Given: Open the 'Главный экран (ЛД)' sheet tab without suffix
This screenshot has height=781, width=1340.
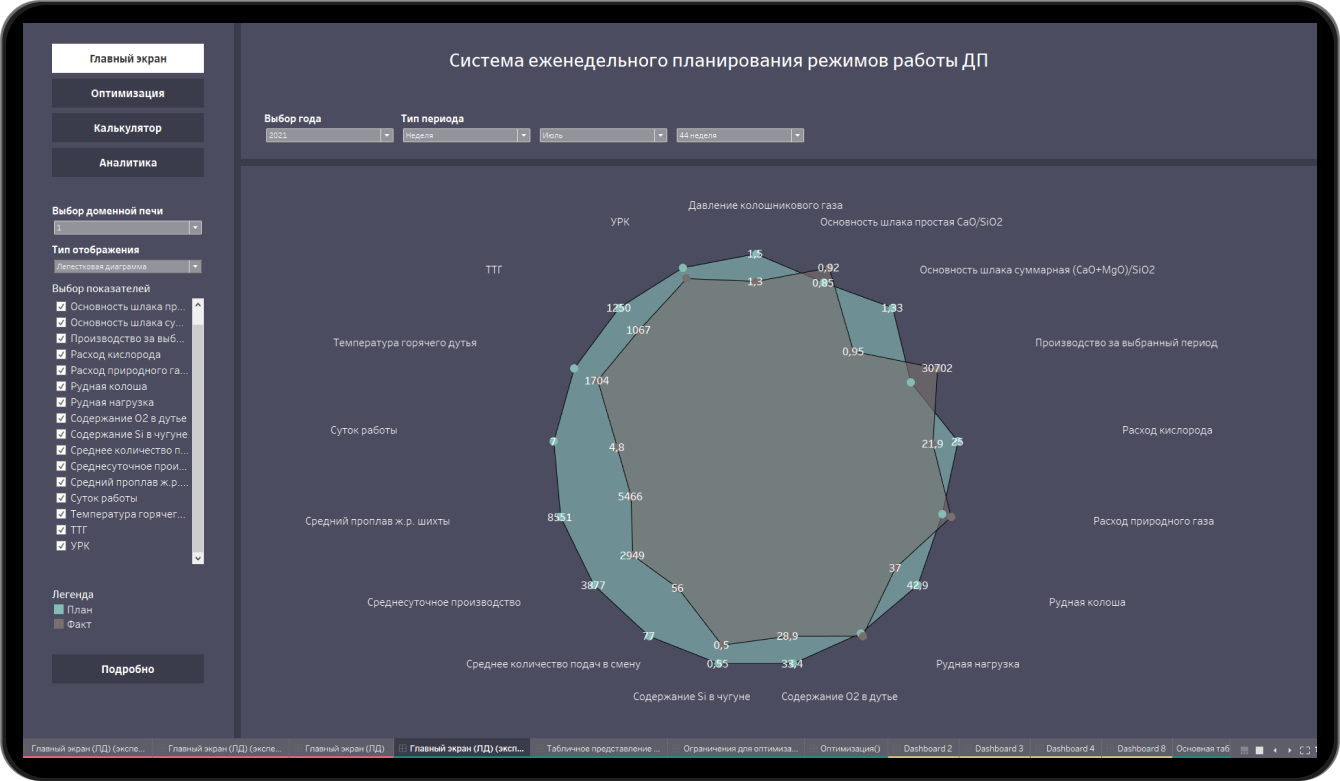Looking at the screenshot, I should click(345, 748).
